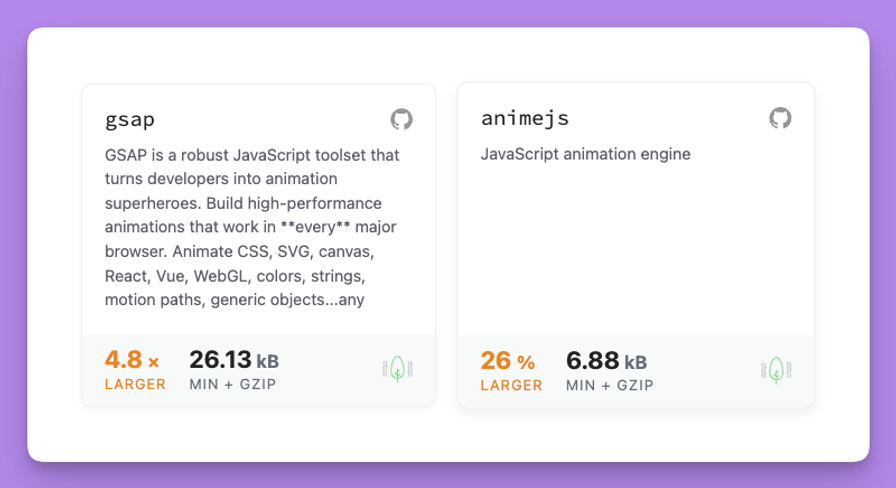The image size is (896, 488).
Task: Click the × symbol next to 4.8
Action: (153, 362)
